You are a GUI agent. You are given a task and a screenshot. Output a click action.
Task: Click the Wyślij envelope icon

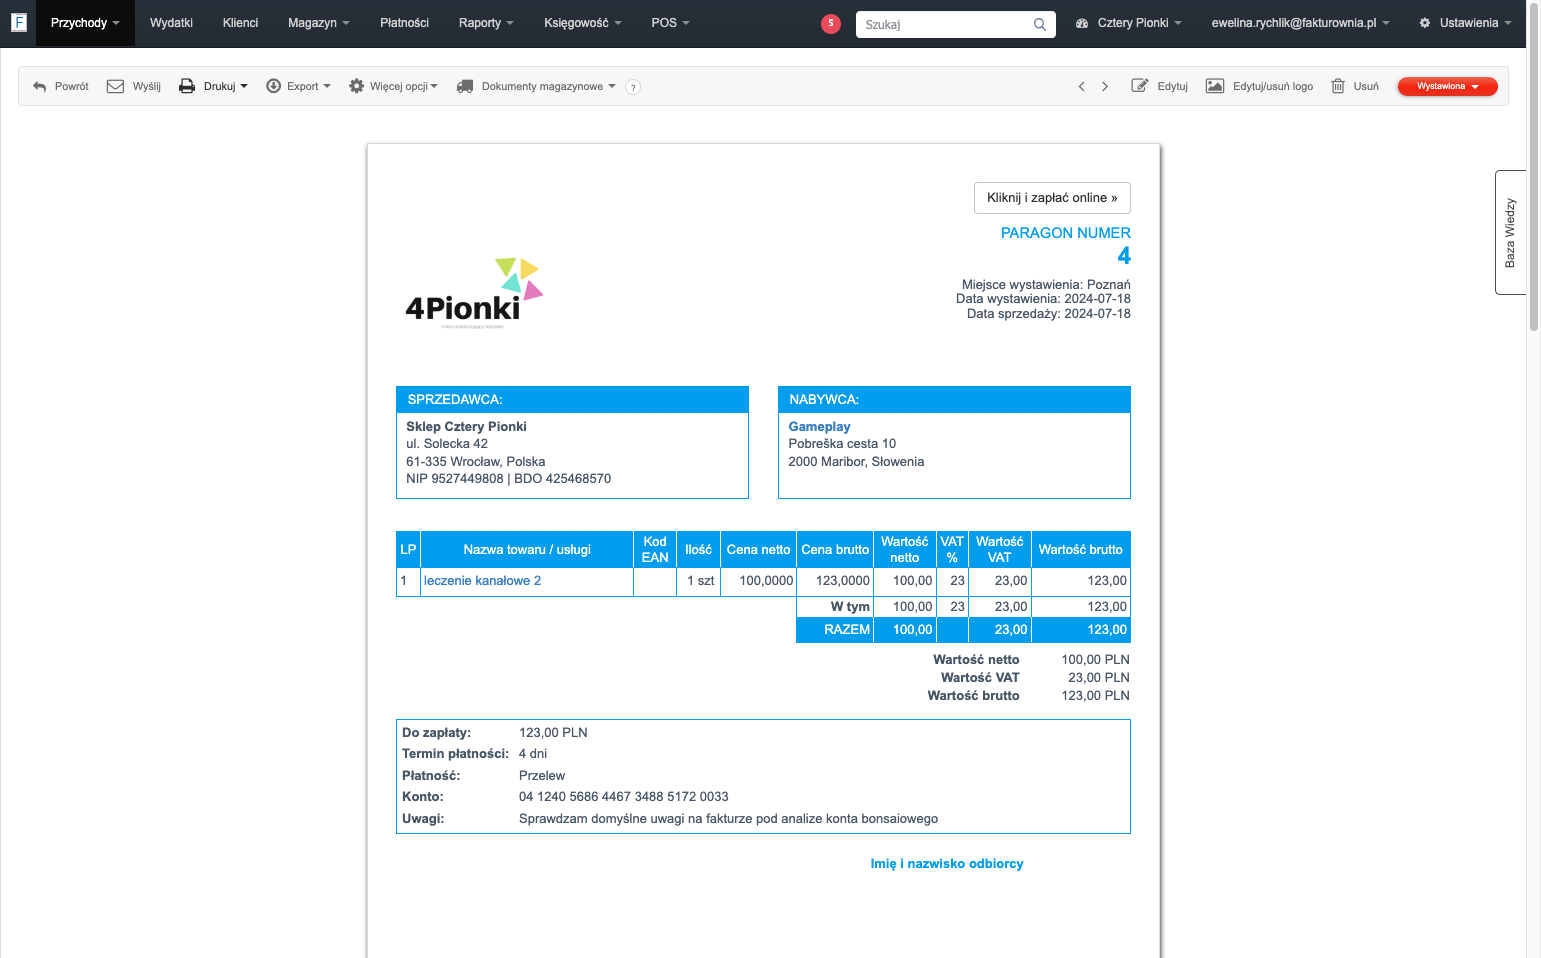pyautogui.click(x=115, y=86)
